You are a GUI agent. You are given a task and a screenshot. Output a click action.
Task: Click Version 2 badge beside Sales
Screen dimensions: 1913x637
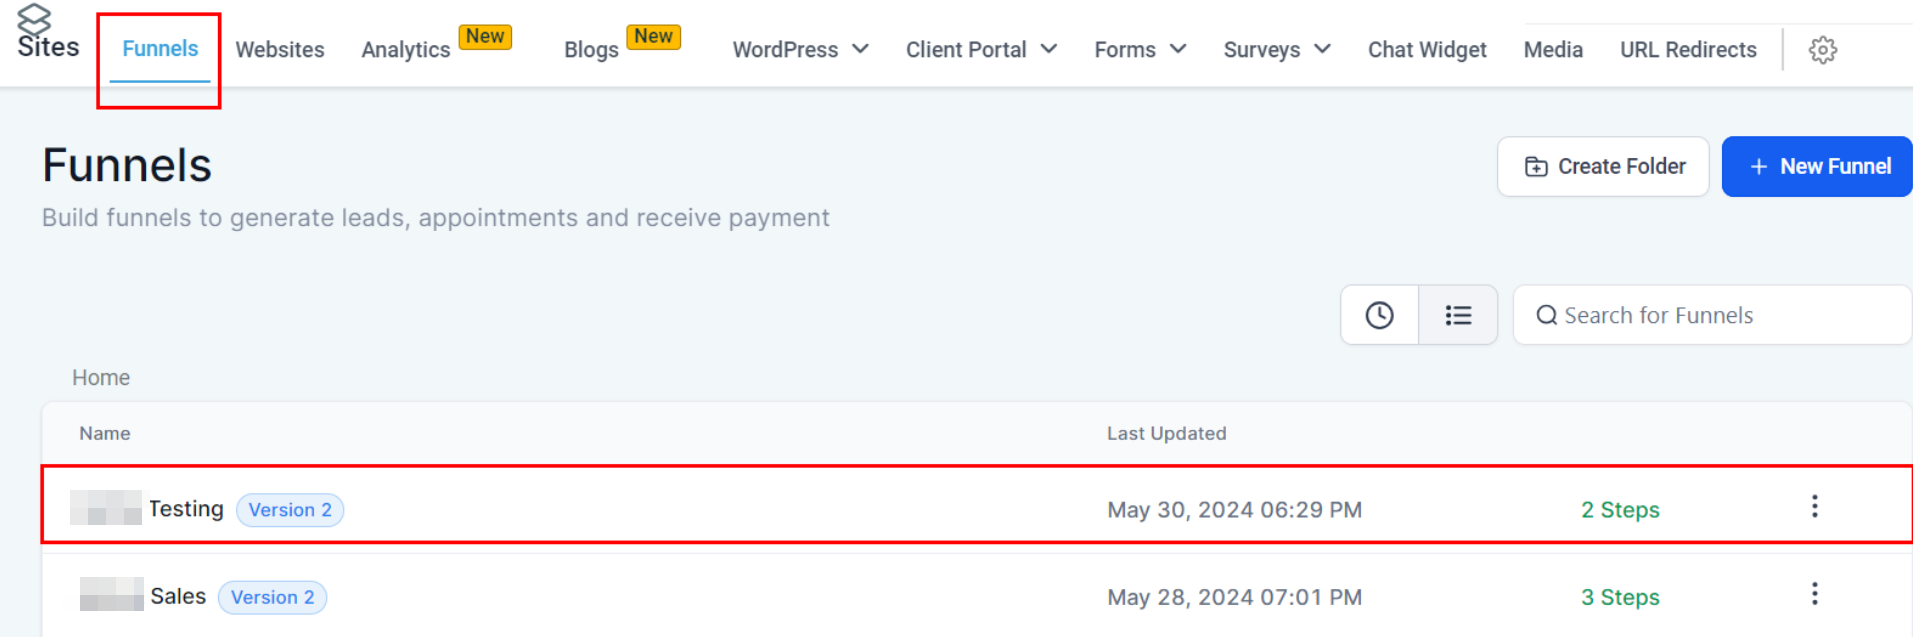click(x=272, y=597)
